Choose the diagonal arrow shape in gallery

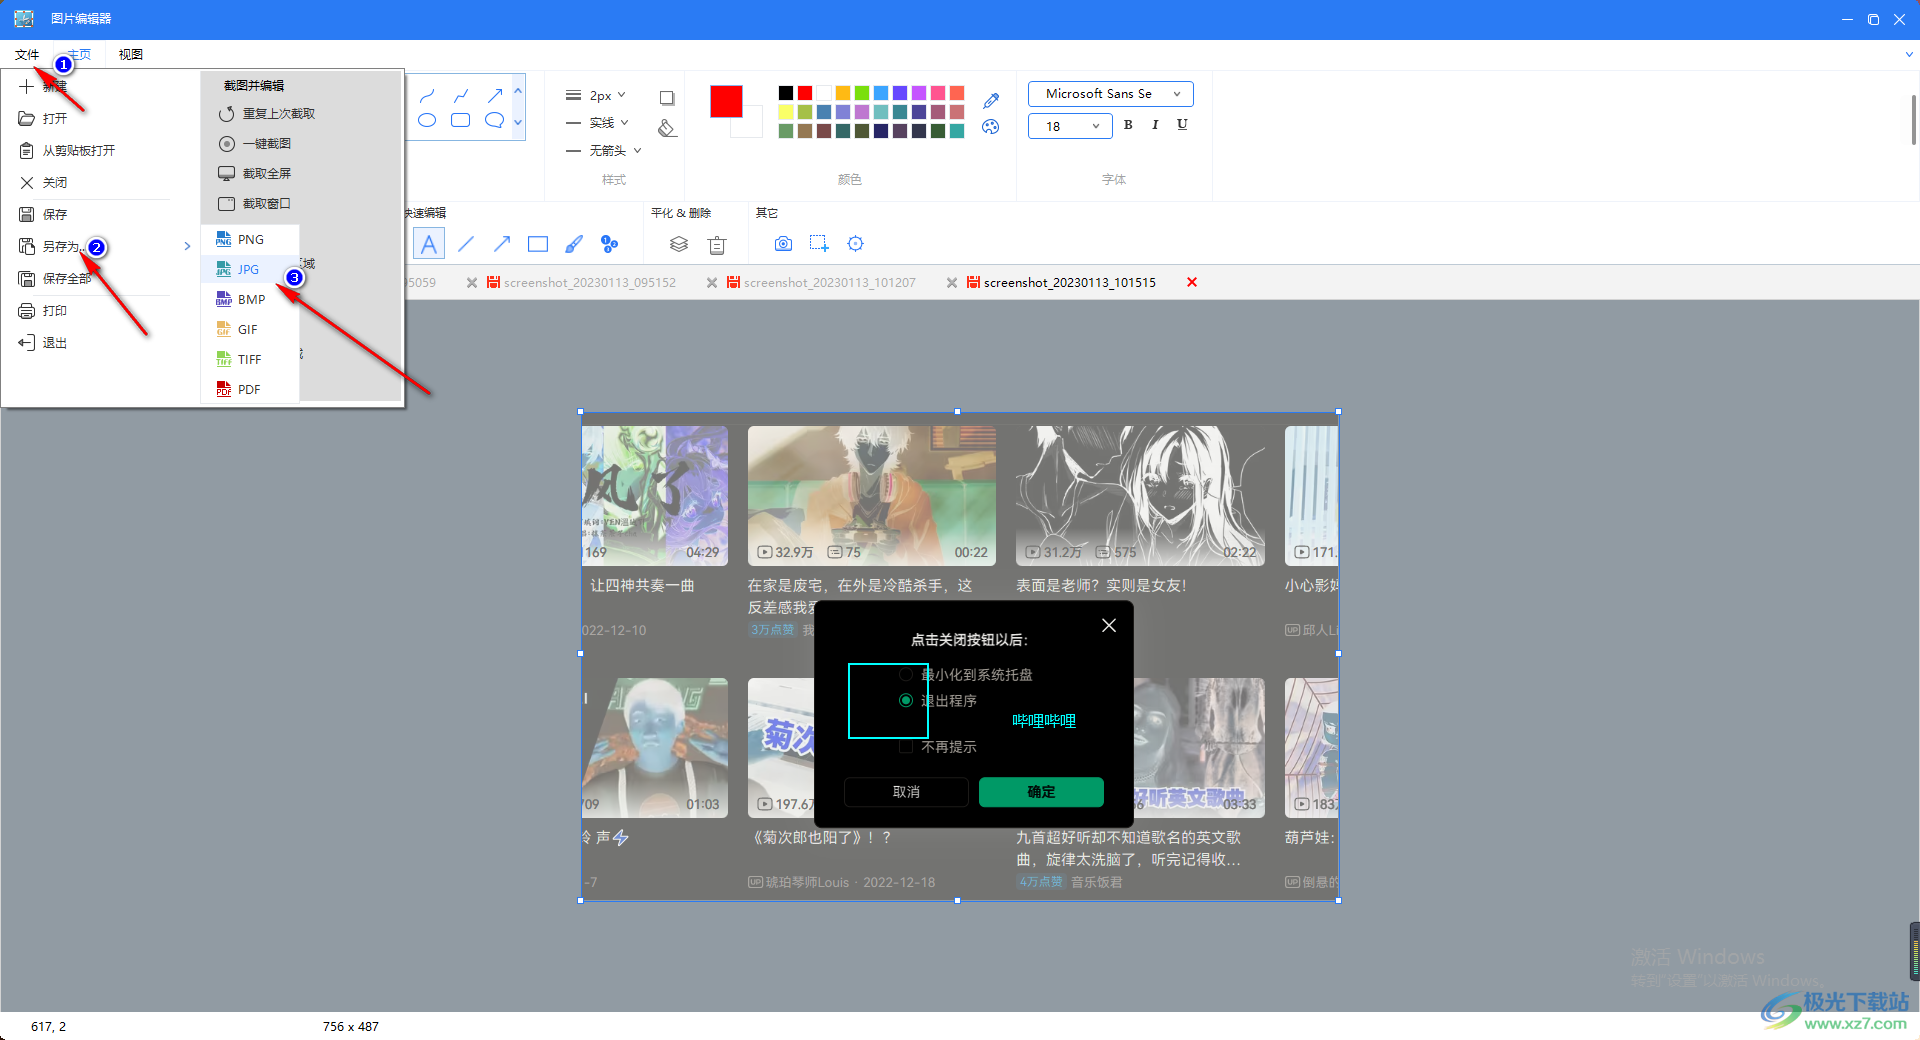pyautogui.click(x=495, y=96)
